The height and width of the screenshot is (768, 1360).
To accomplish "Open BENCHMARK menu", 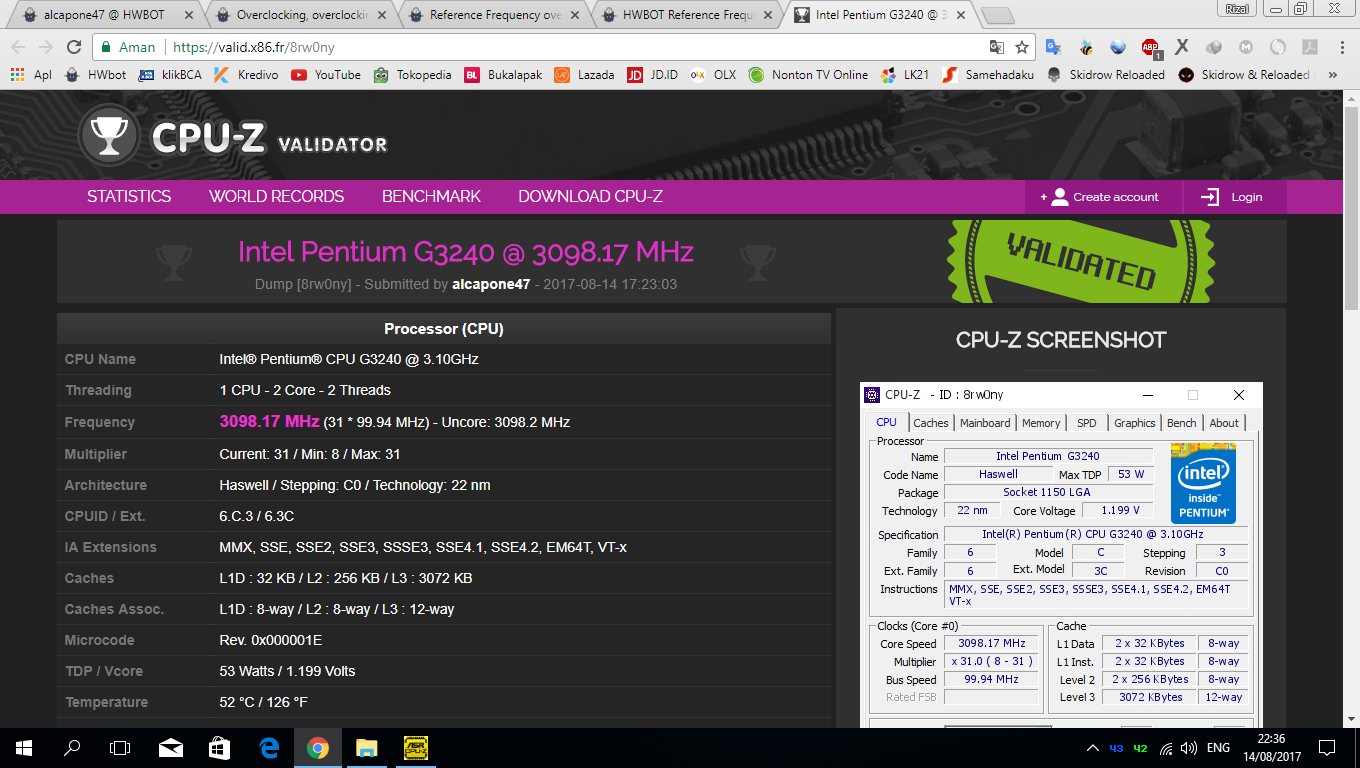I will click(x=431, y=197).
